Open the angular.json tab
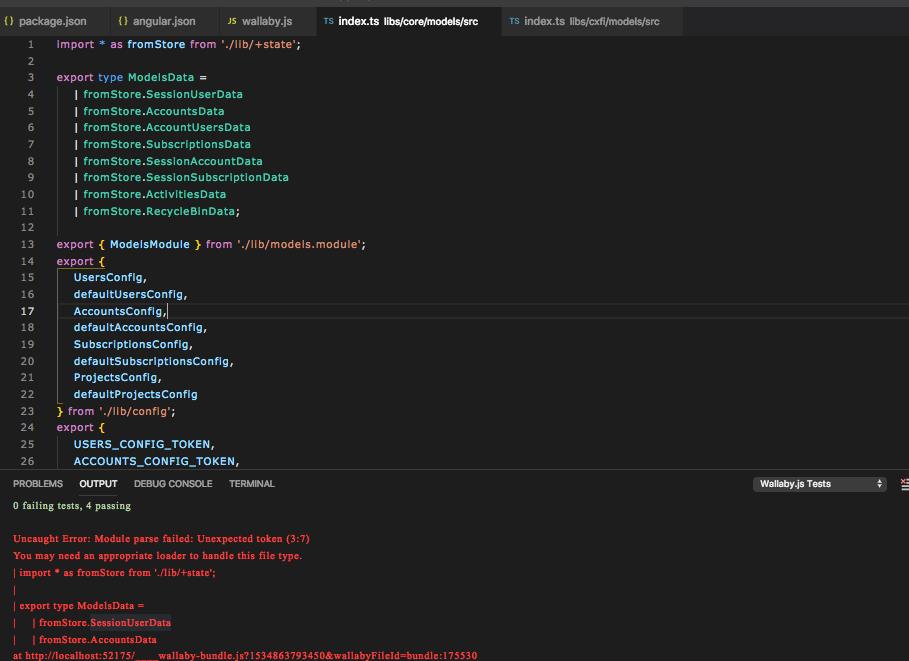This screenshot has width=909, height=661. click(165, 19)
